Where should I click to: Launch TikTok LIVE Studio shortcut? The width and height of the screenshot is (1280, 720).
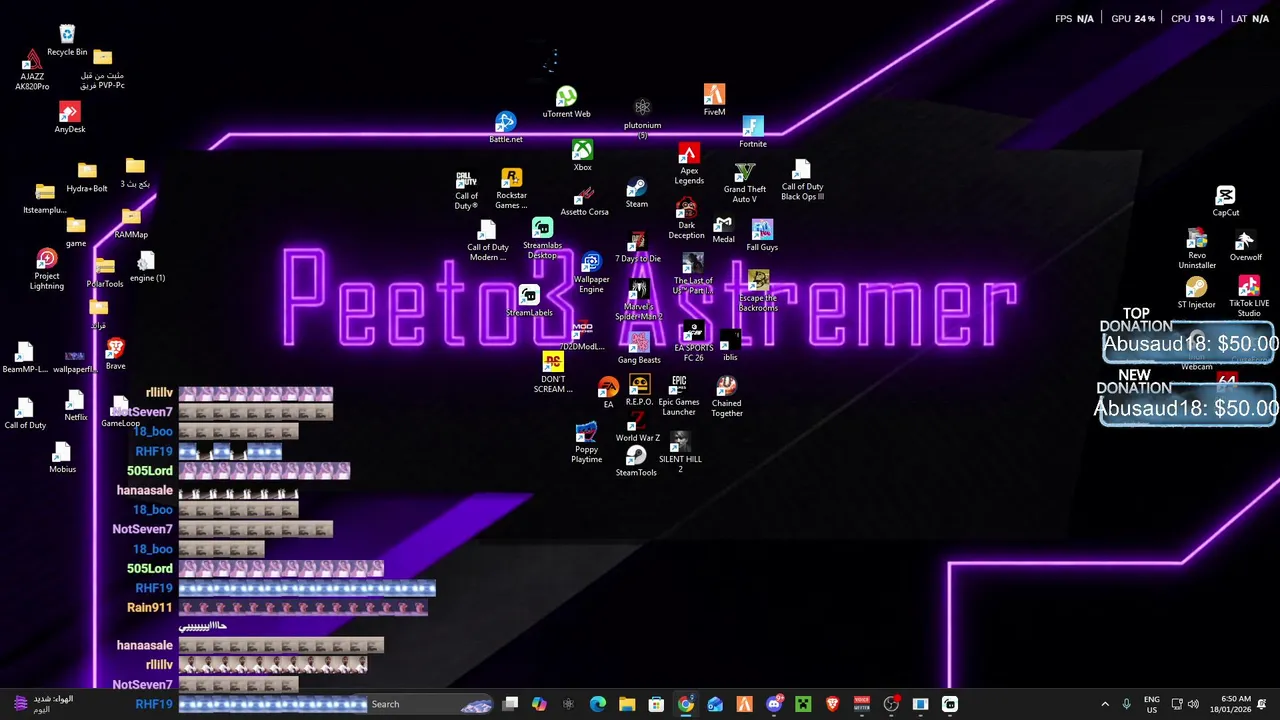coord(1249,297)
